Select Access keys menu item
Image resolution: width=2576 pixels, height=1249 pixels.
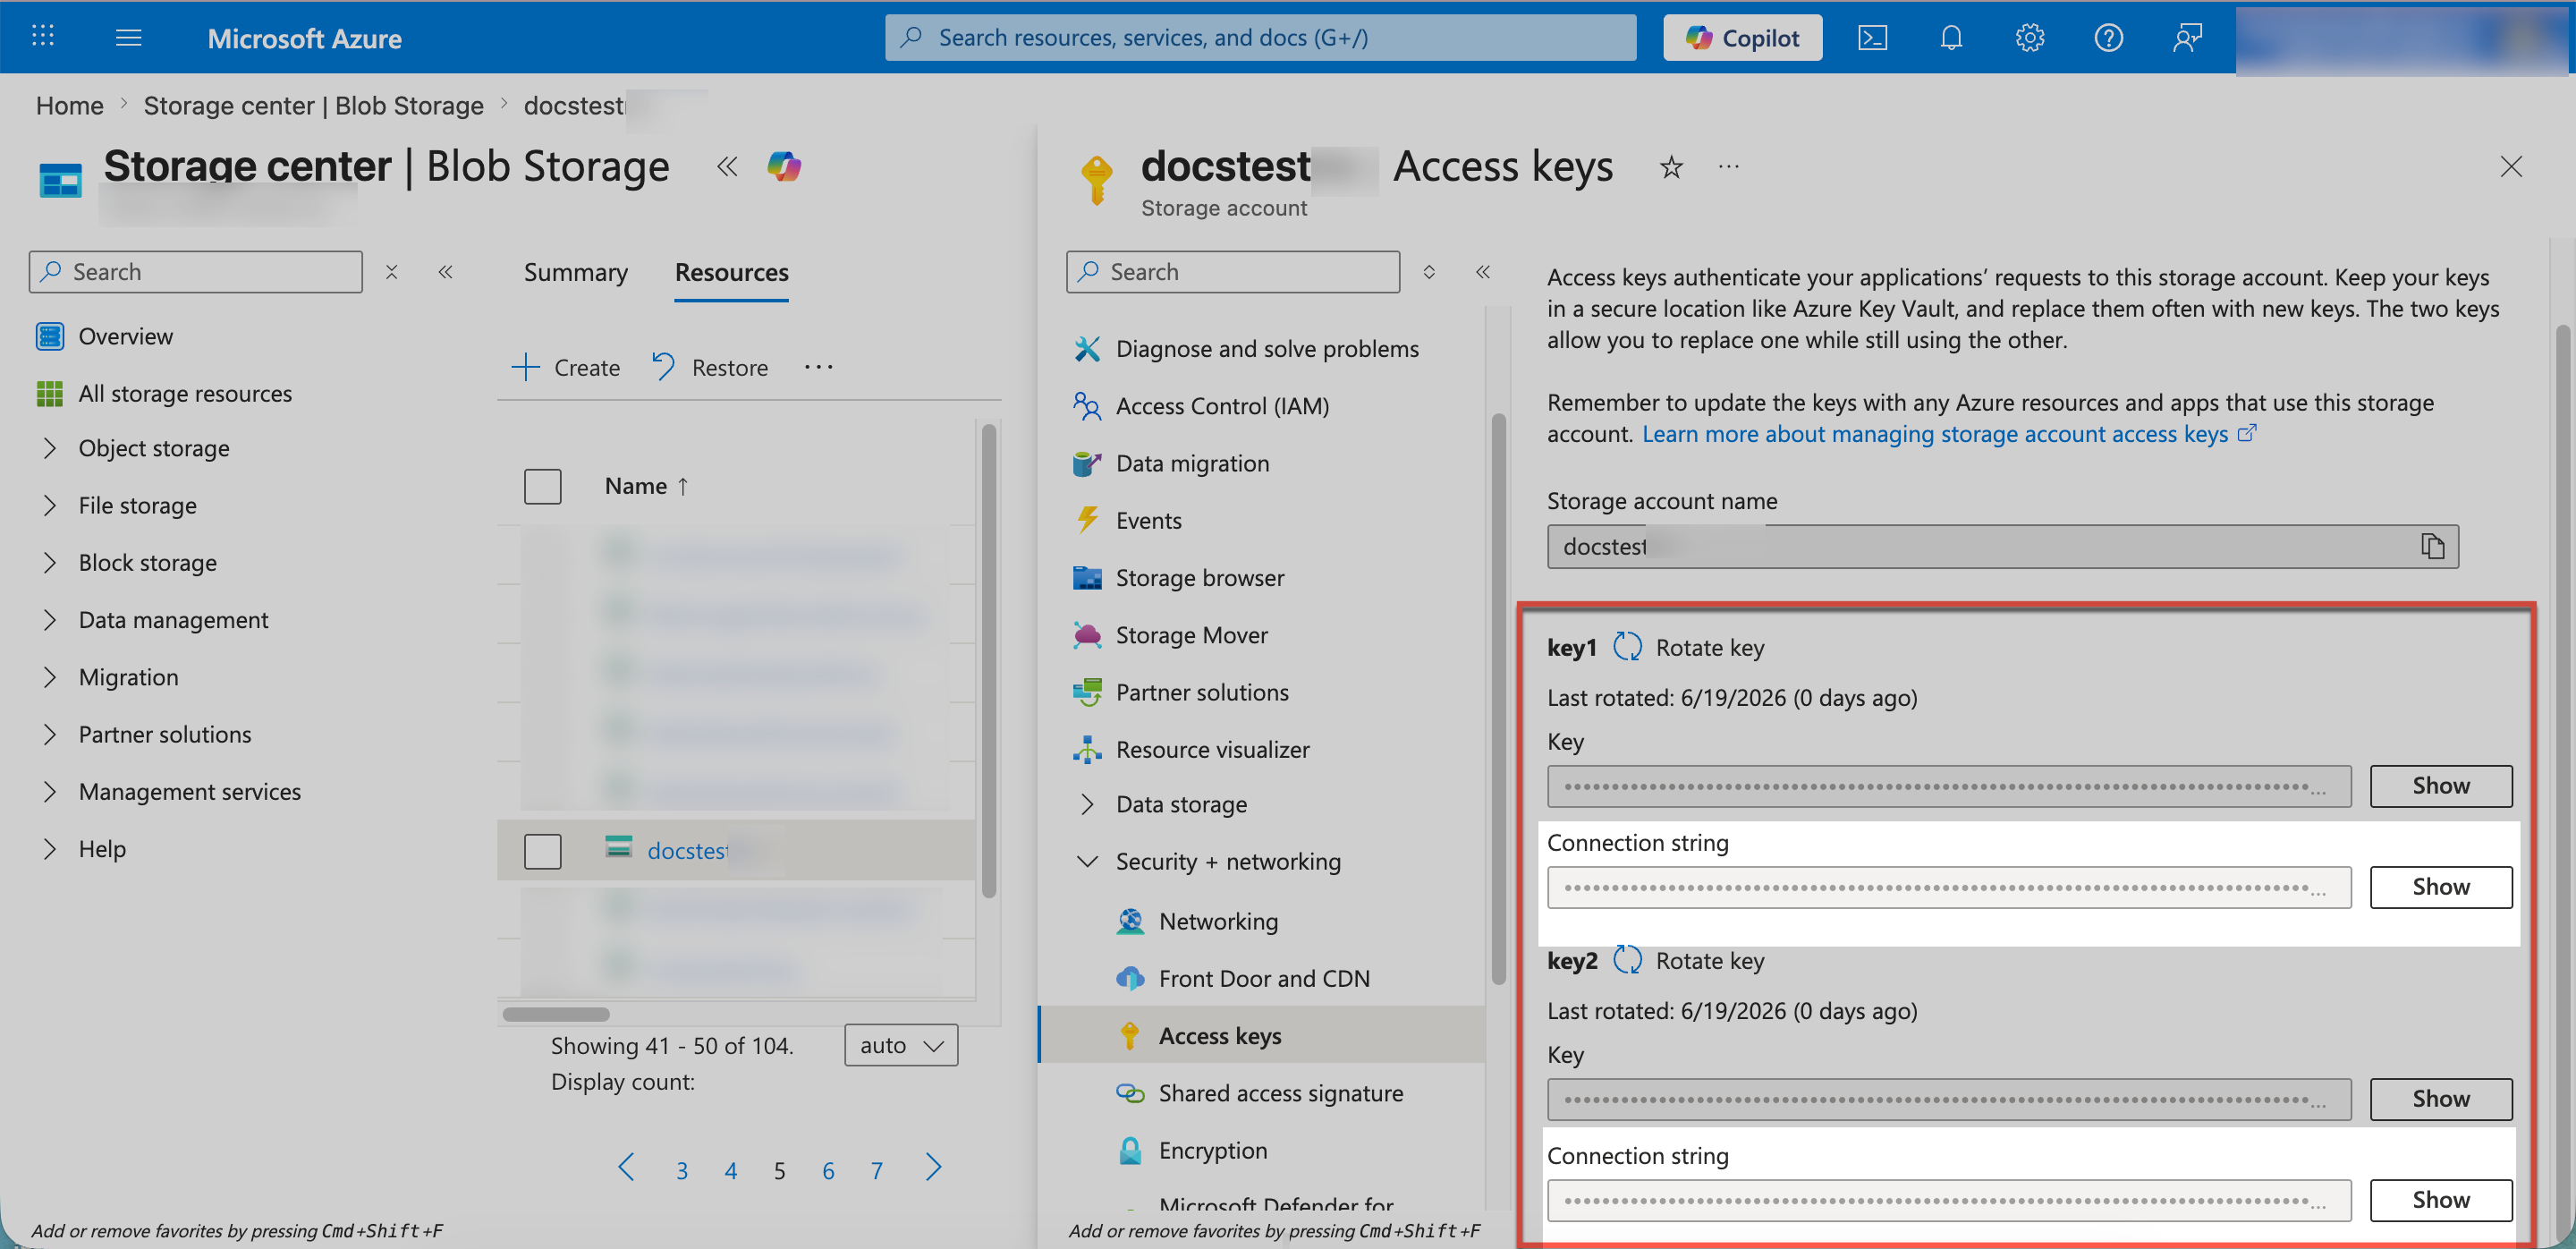coord(1262,1035)
